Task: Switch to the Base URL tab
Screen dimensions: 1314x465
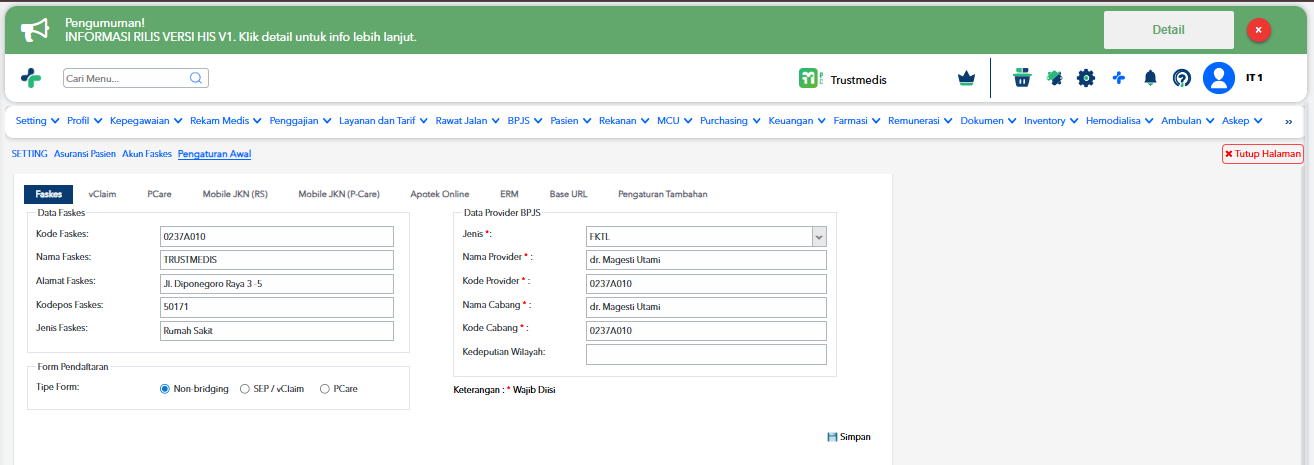Action: click(568, 194)
